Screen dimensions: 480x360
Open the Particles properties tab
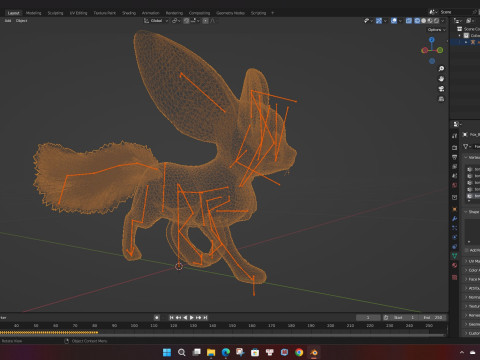455,228
